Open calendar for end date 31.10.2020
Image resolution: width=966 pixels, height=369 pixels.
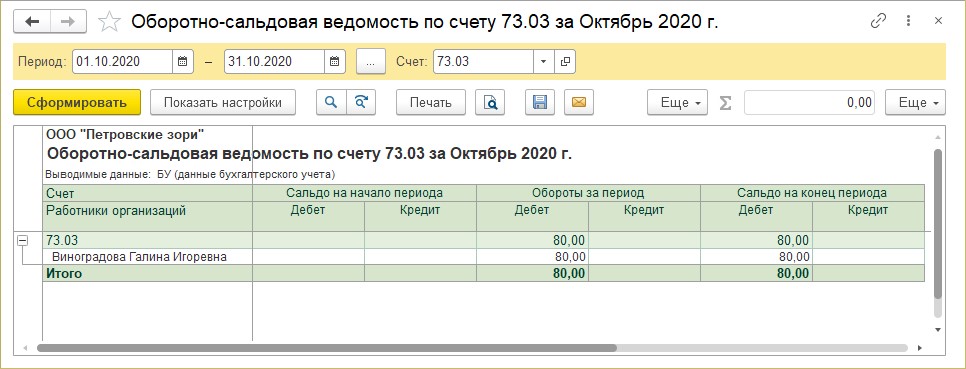click(335, 62)
